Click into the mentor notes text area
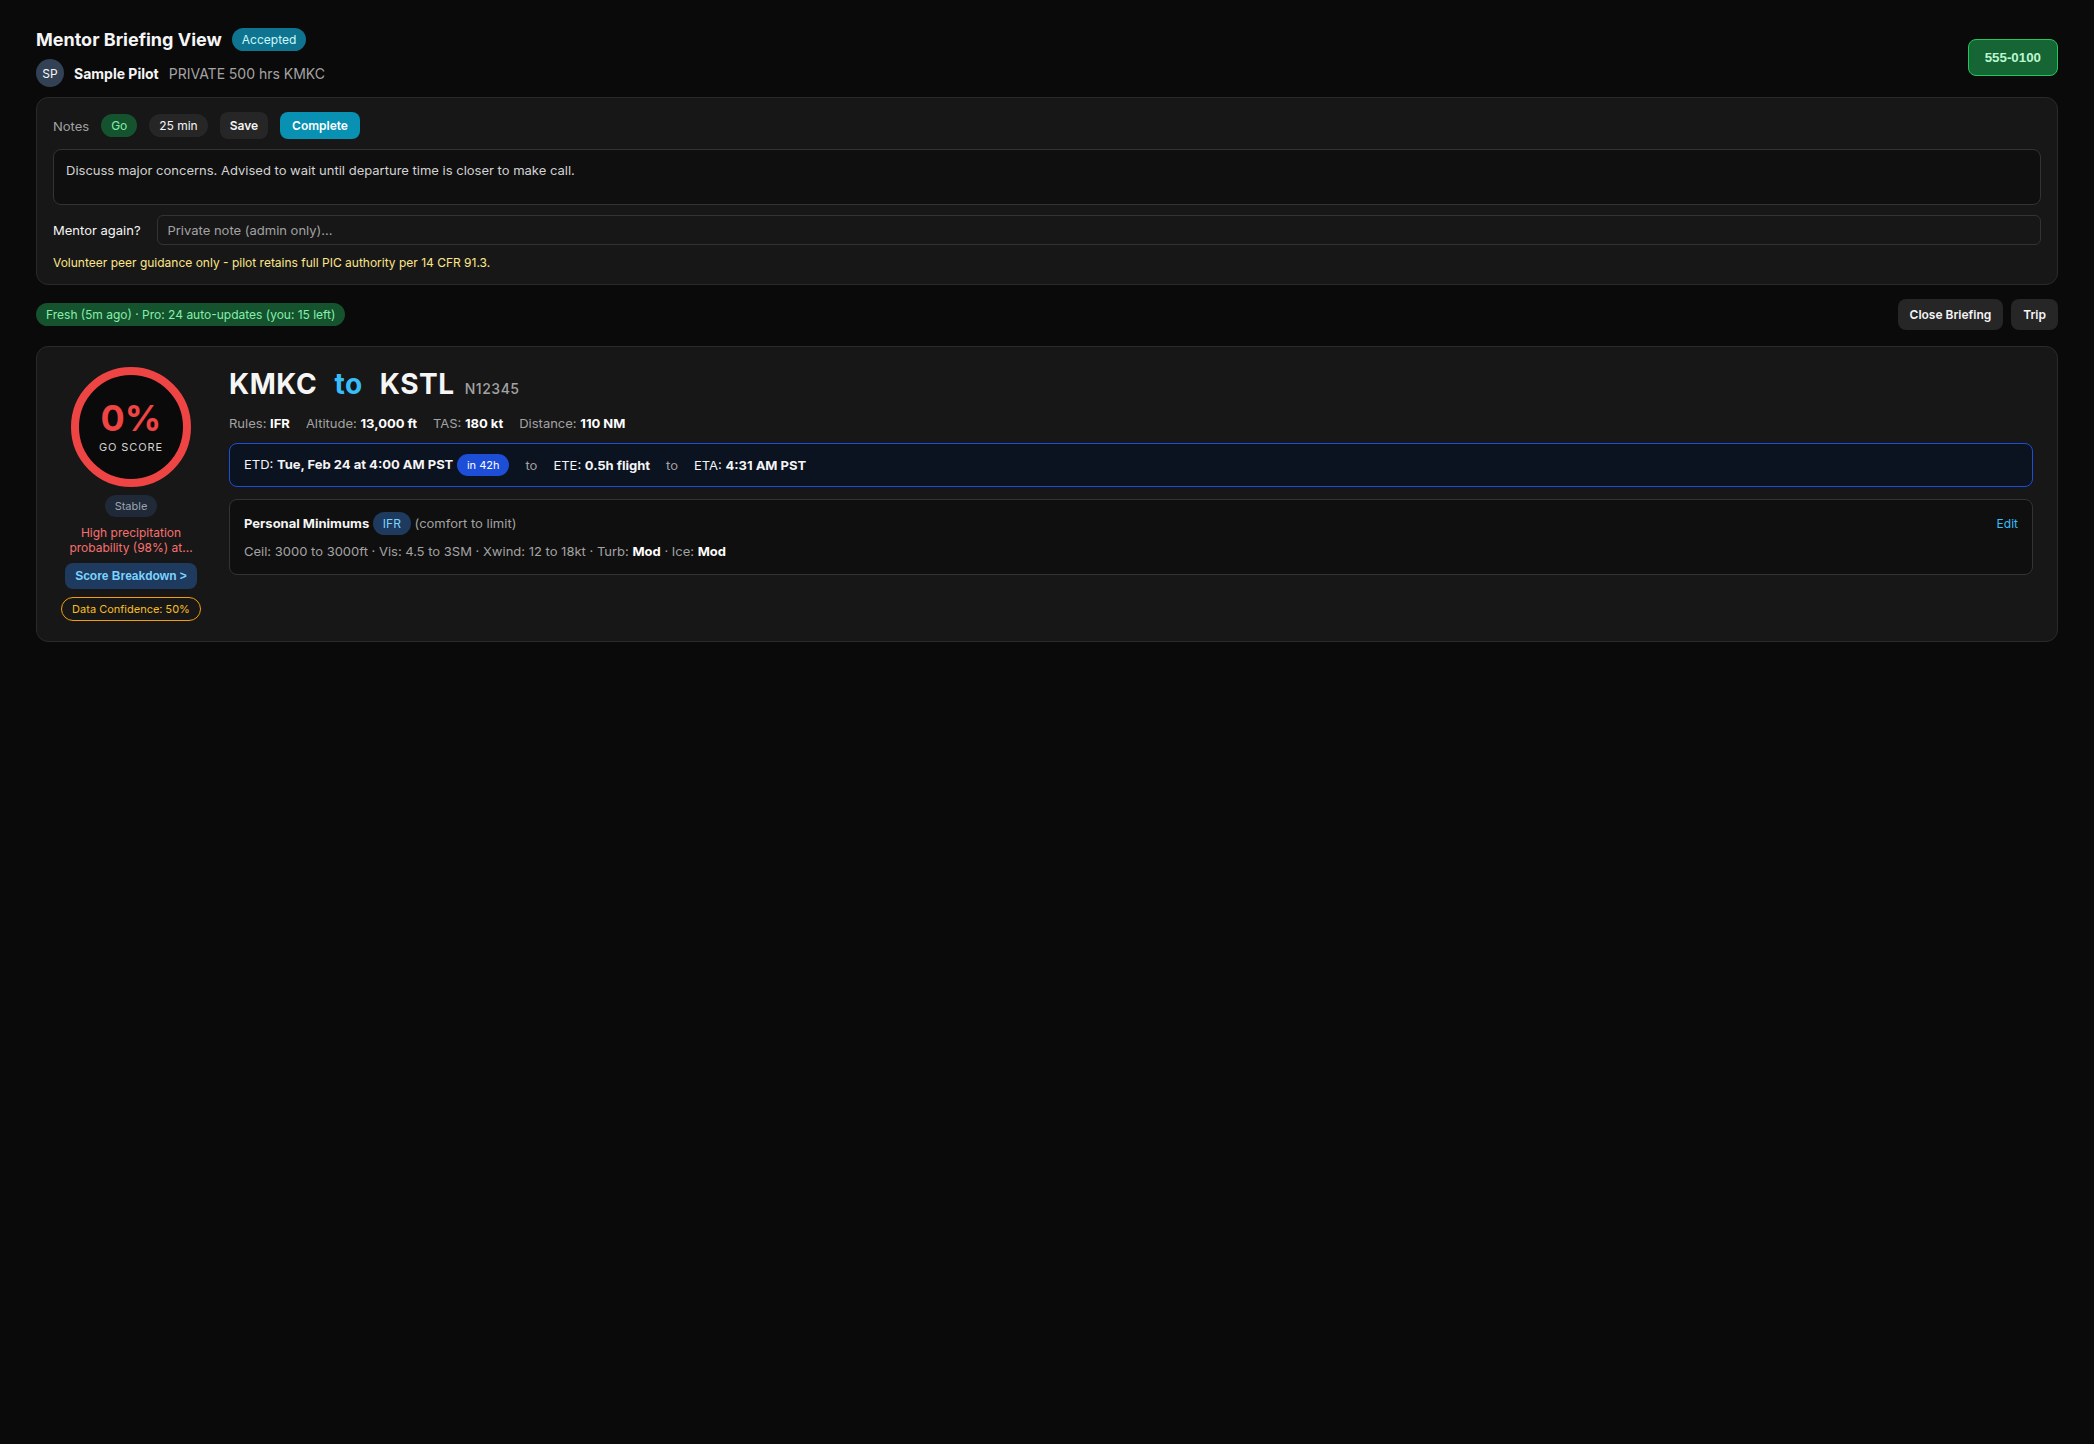Image resolution: width=2094 pixels, height=1444 pixels. pos(1046,177)
